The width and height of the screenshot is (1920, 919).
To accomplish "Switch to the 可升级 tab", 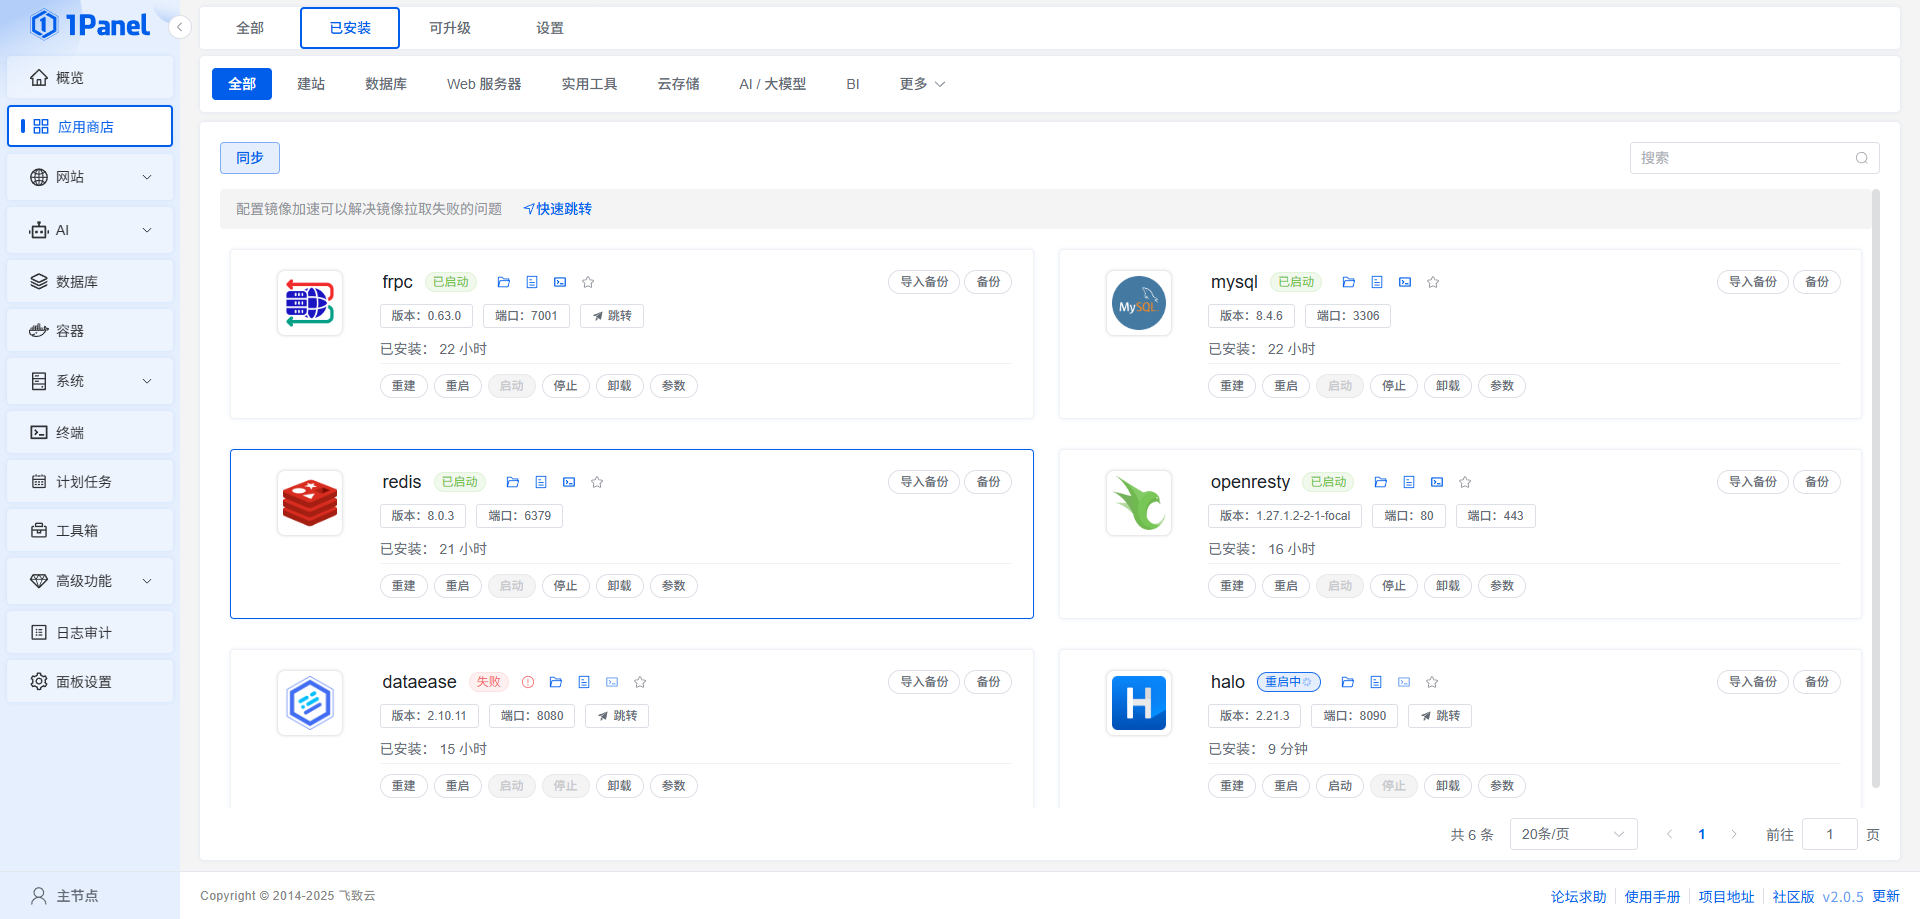I will click(450, 28).
